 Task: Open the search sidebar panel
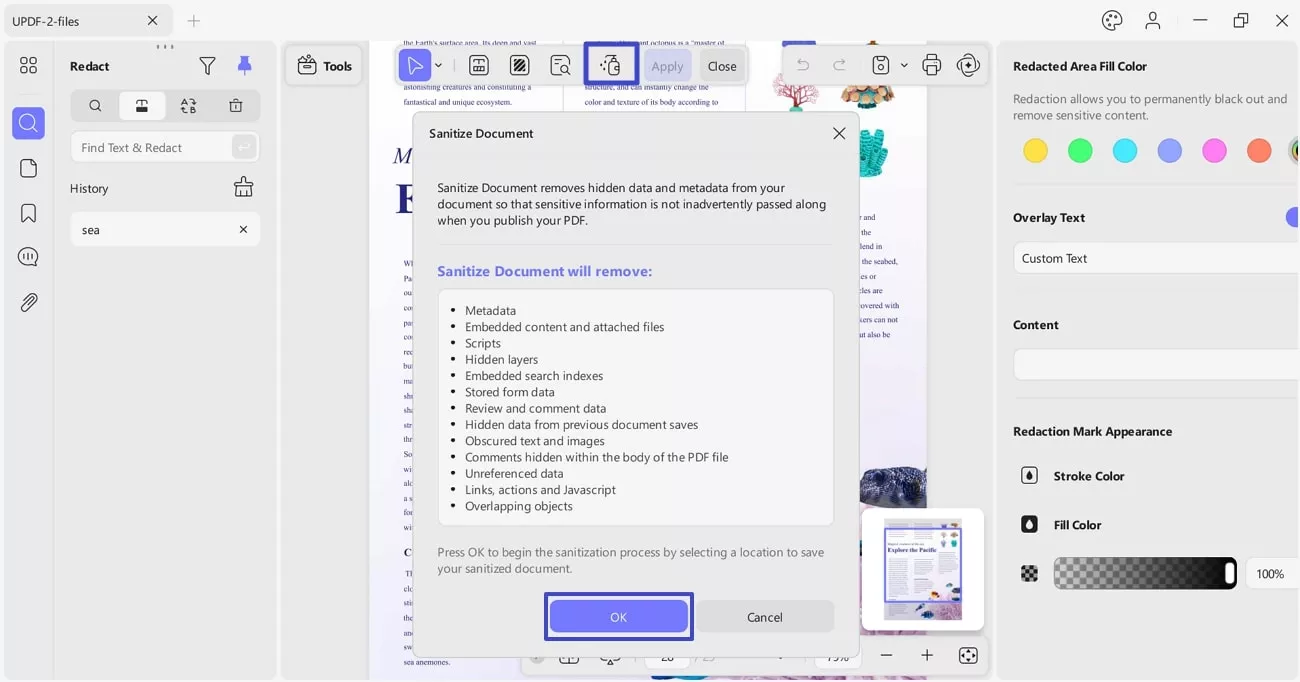[x=27, y=123]
